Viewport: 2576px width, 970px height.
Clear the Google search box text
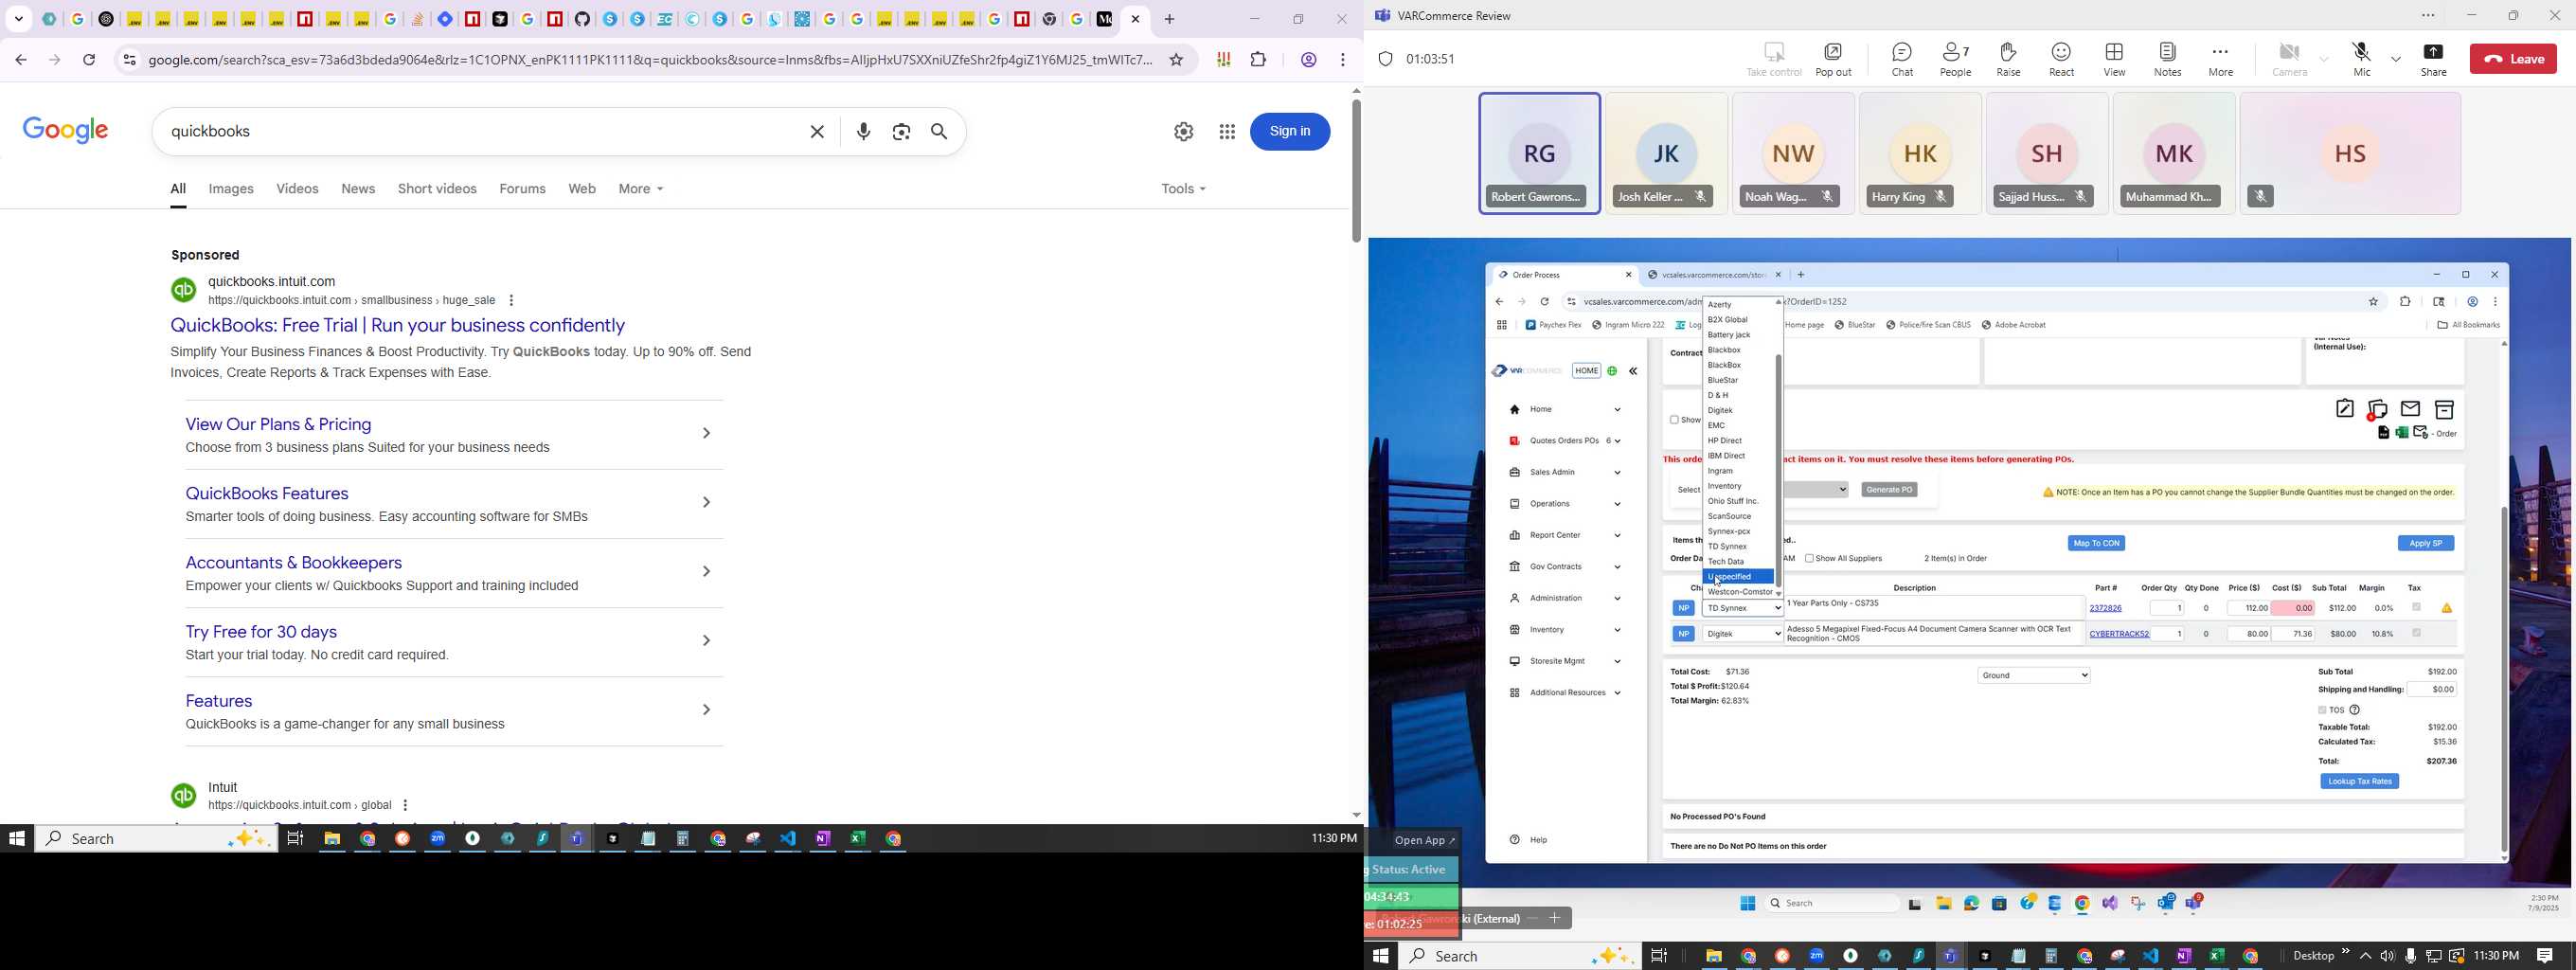tap(817, 132)
